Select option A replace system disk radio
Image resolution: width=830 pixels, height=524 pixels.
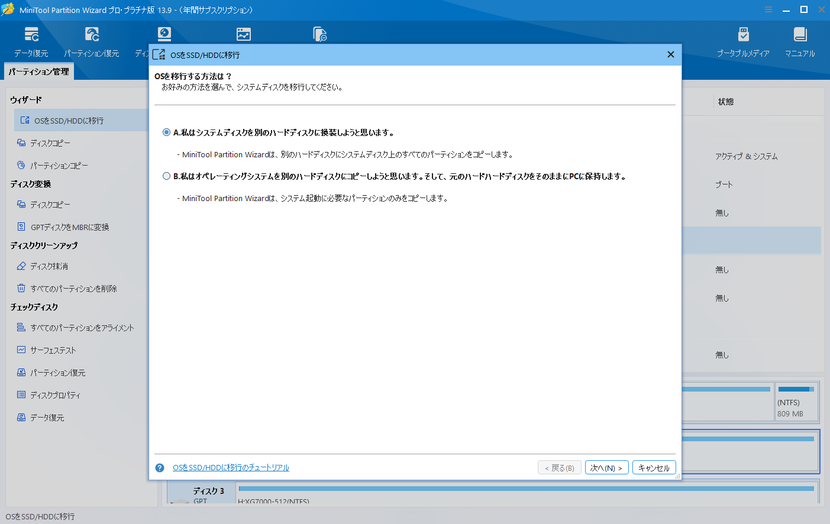coord(166,132)
